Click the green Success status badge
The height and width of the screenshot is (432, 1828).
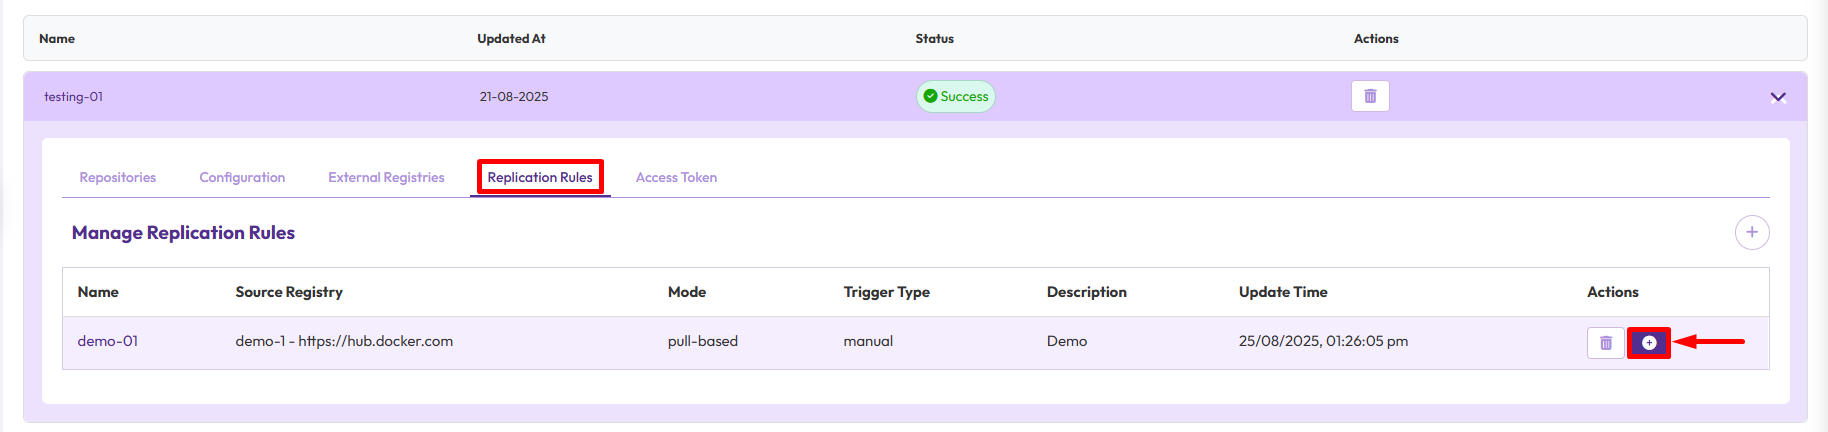(955, 96)
